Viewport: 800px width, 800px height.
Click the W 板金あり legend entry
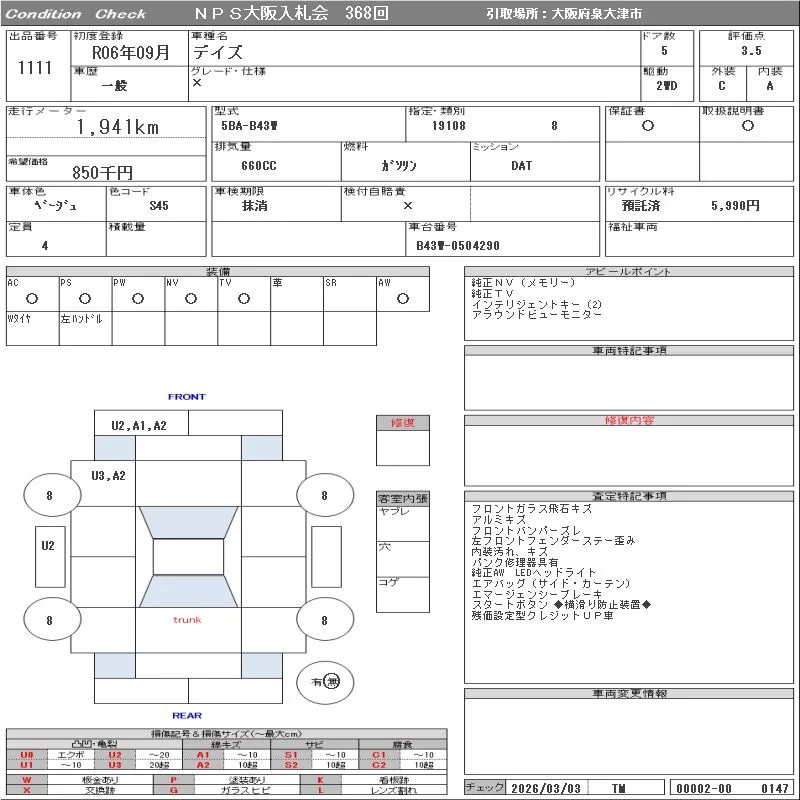(x=60, y=779)
